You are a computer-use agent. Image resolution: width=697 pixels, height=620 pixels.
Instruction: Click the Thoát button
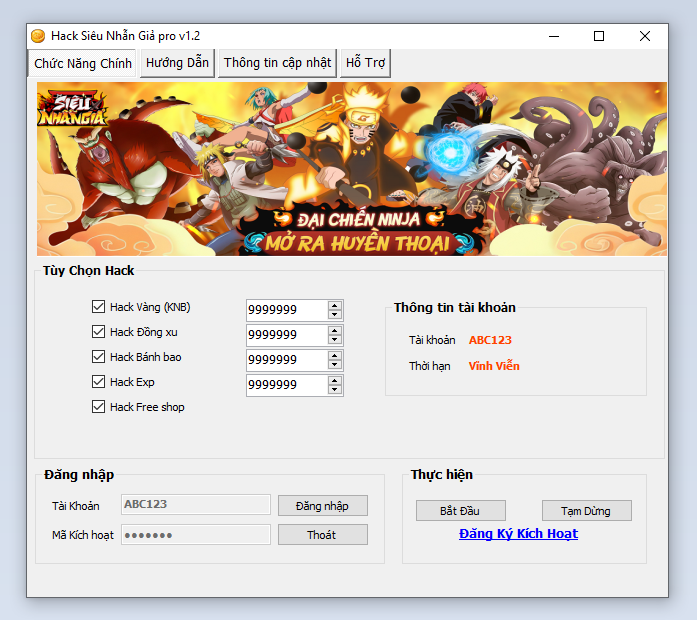click(322, 535)
